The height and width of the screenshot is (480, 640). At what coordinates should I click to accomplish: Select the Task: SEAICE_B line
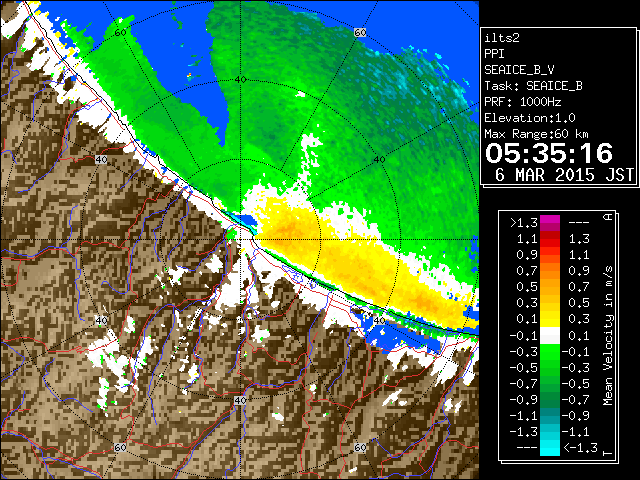[x=533, y=86]
